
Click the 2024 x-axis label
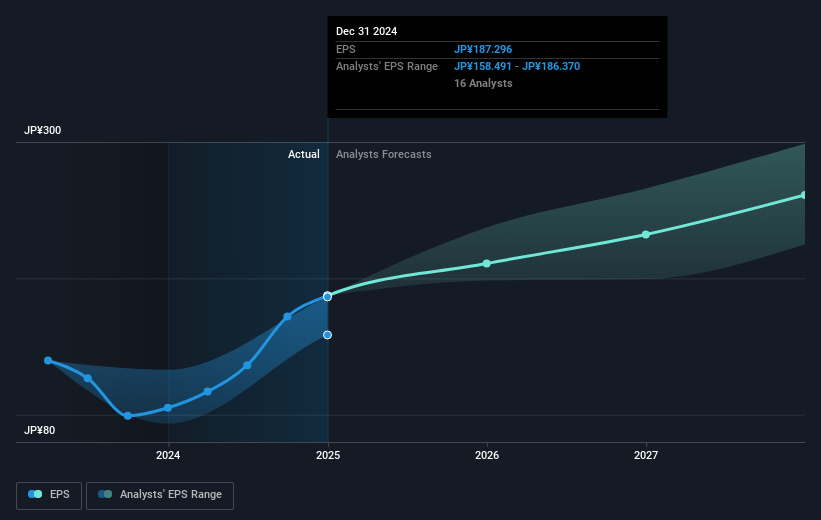(168, 455)
